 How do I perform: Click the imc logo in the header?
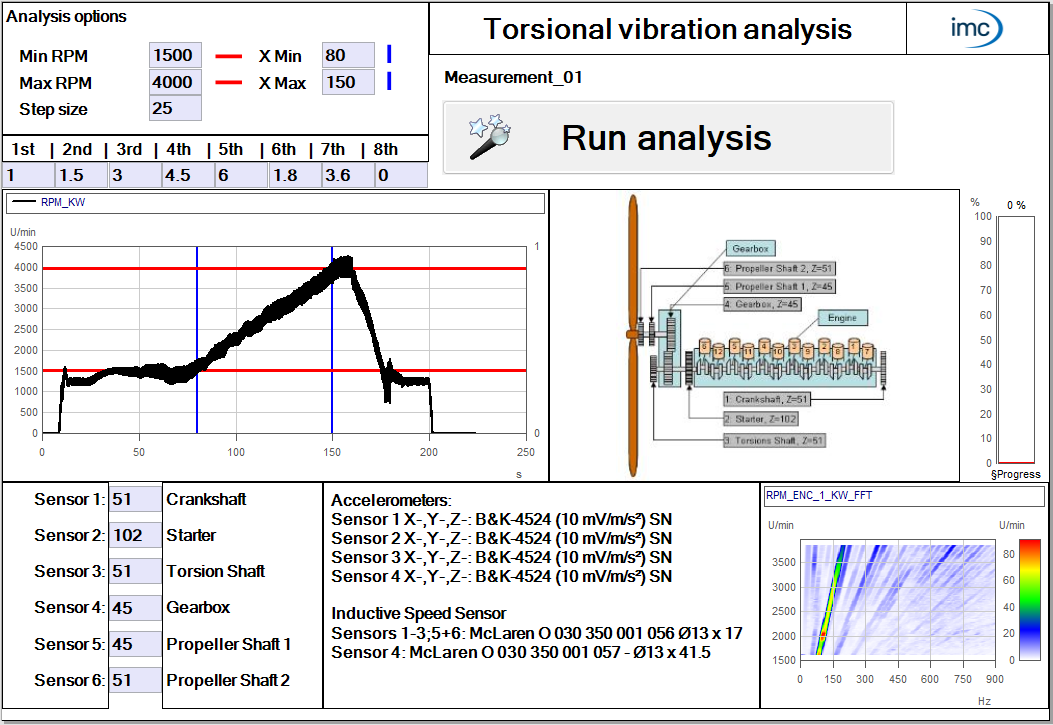(976, 28)
